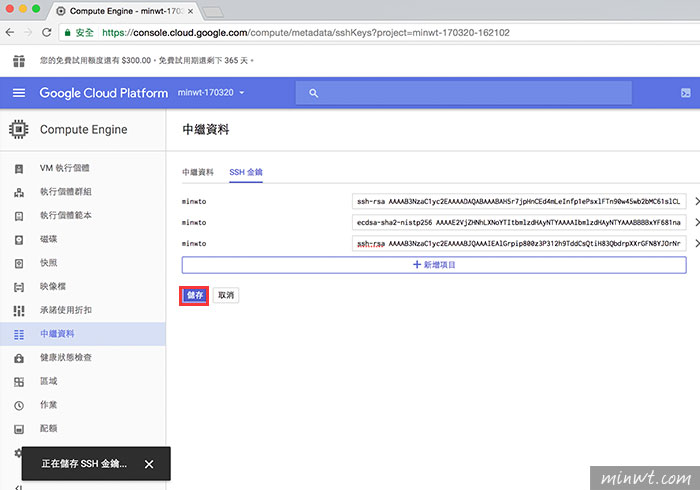
Task: Switch to the 中繼資料 tab
Action: click(198, 172)
